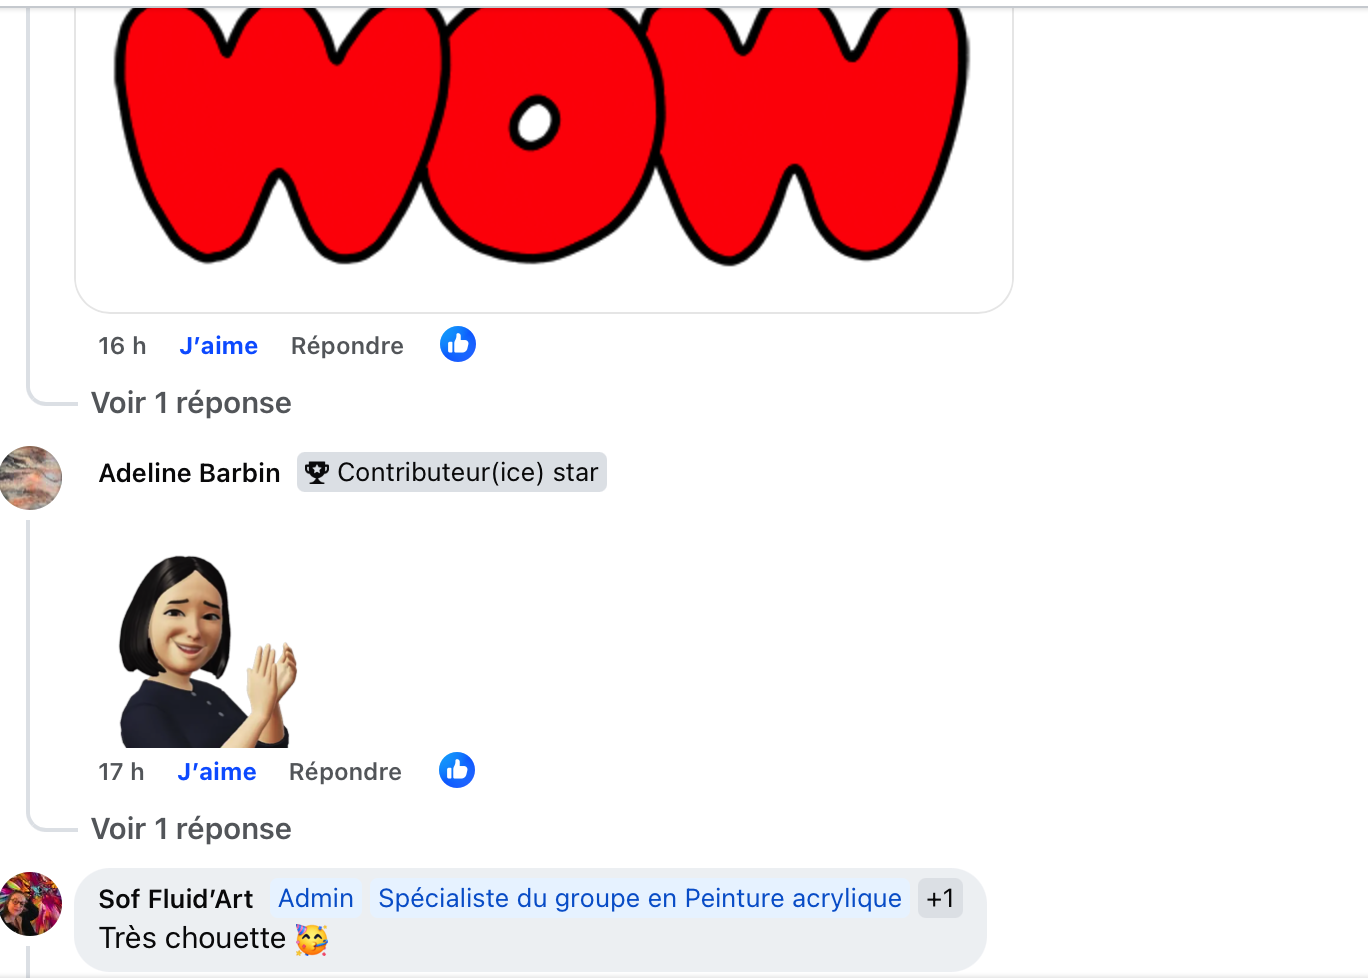Open Sof Fluid'Art name link
Screen dimensions: 1368x980
(x=176, y=899)
